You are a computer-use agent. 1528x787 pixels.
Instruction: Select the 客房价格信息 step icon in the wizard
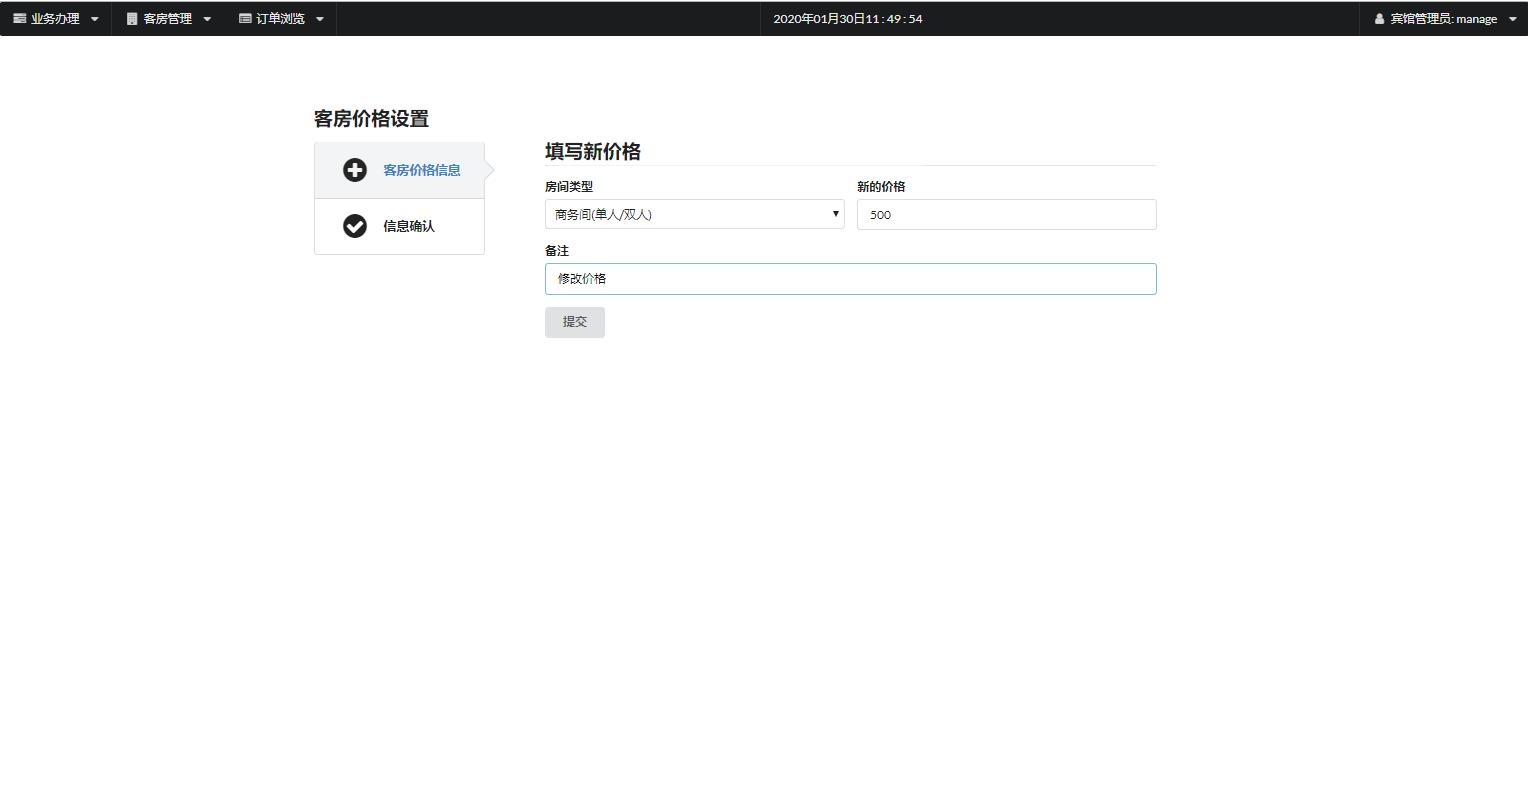tap(355, 170)
